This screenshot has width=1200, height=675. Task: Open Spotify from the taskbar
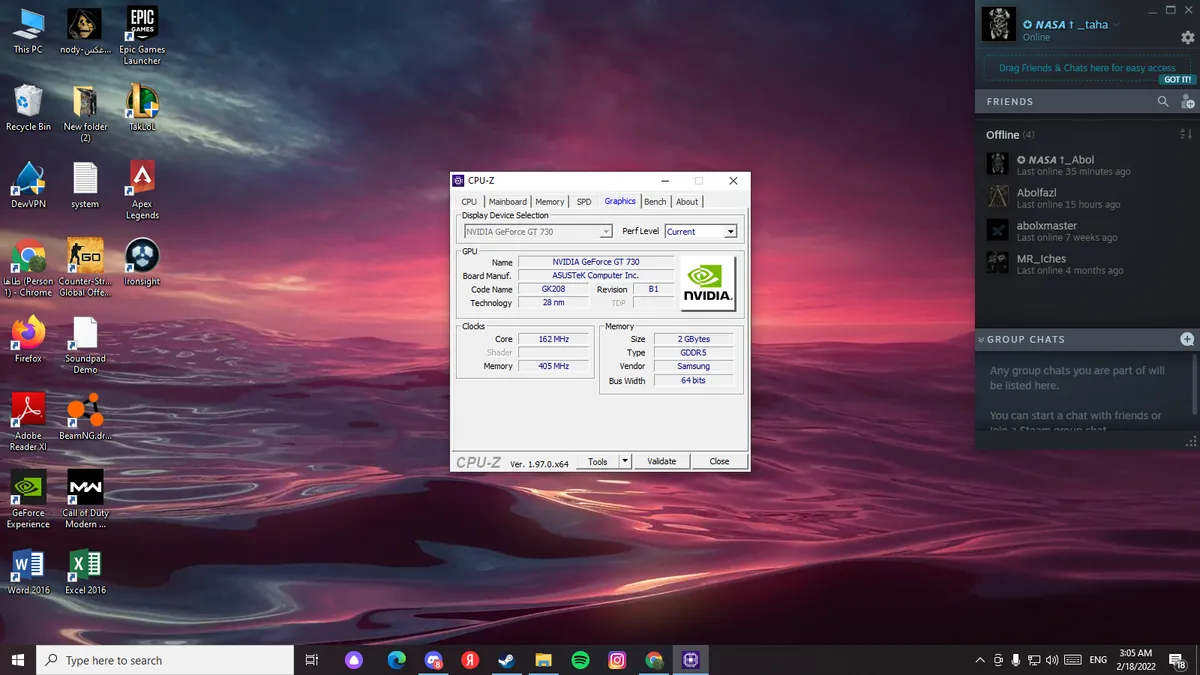tap(580, 660)
